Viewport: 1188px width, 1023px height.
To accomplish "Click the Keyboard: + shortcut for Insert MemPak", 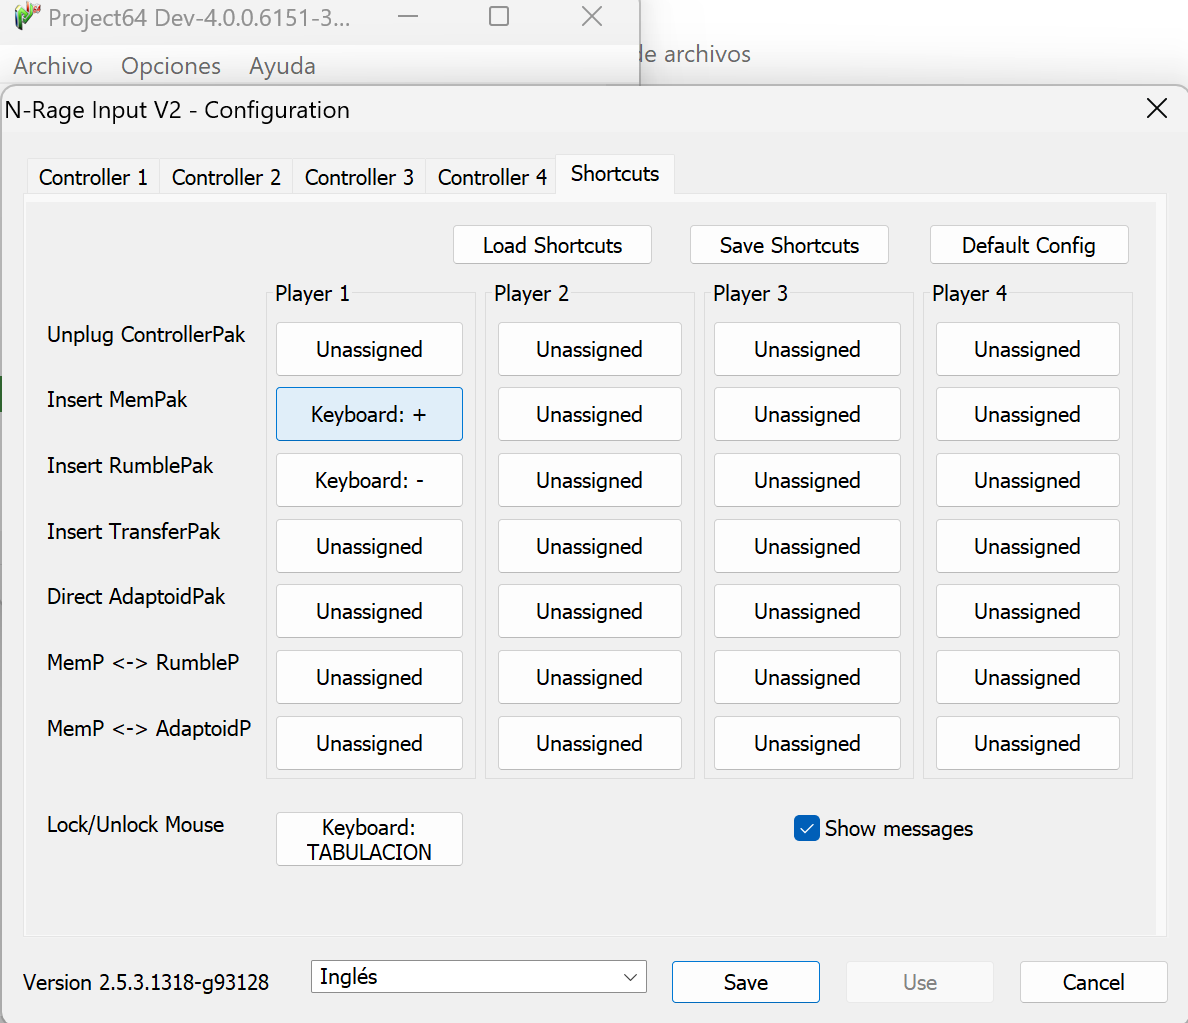I will coord(369,414).
